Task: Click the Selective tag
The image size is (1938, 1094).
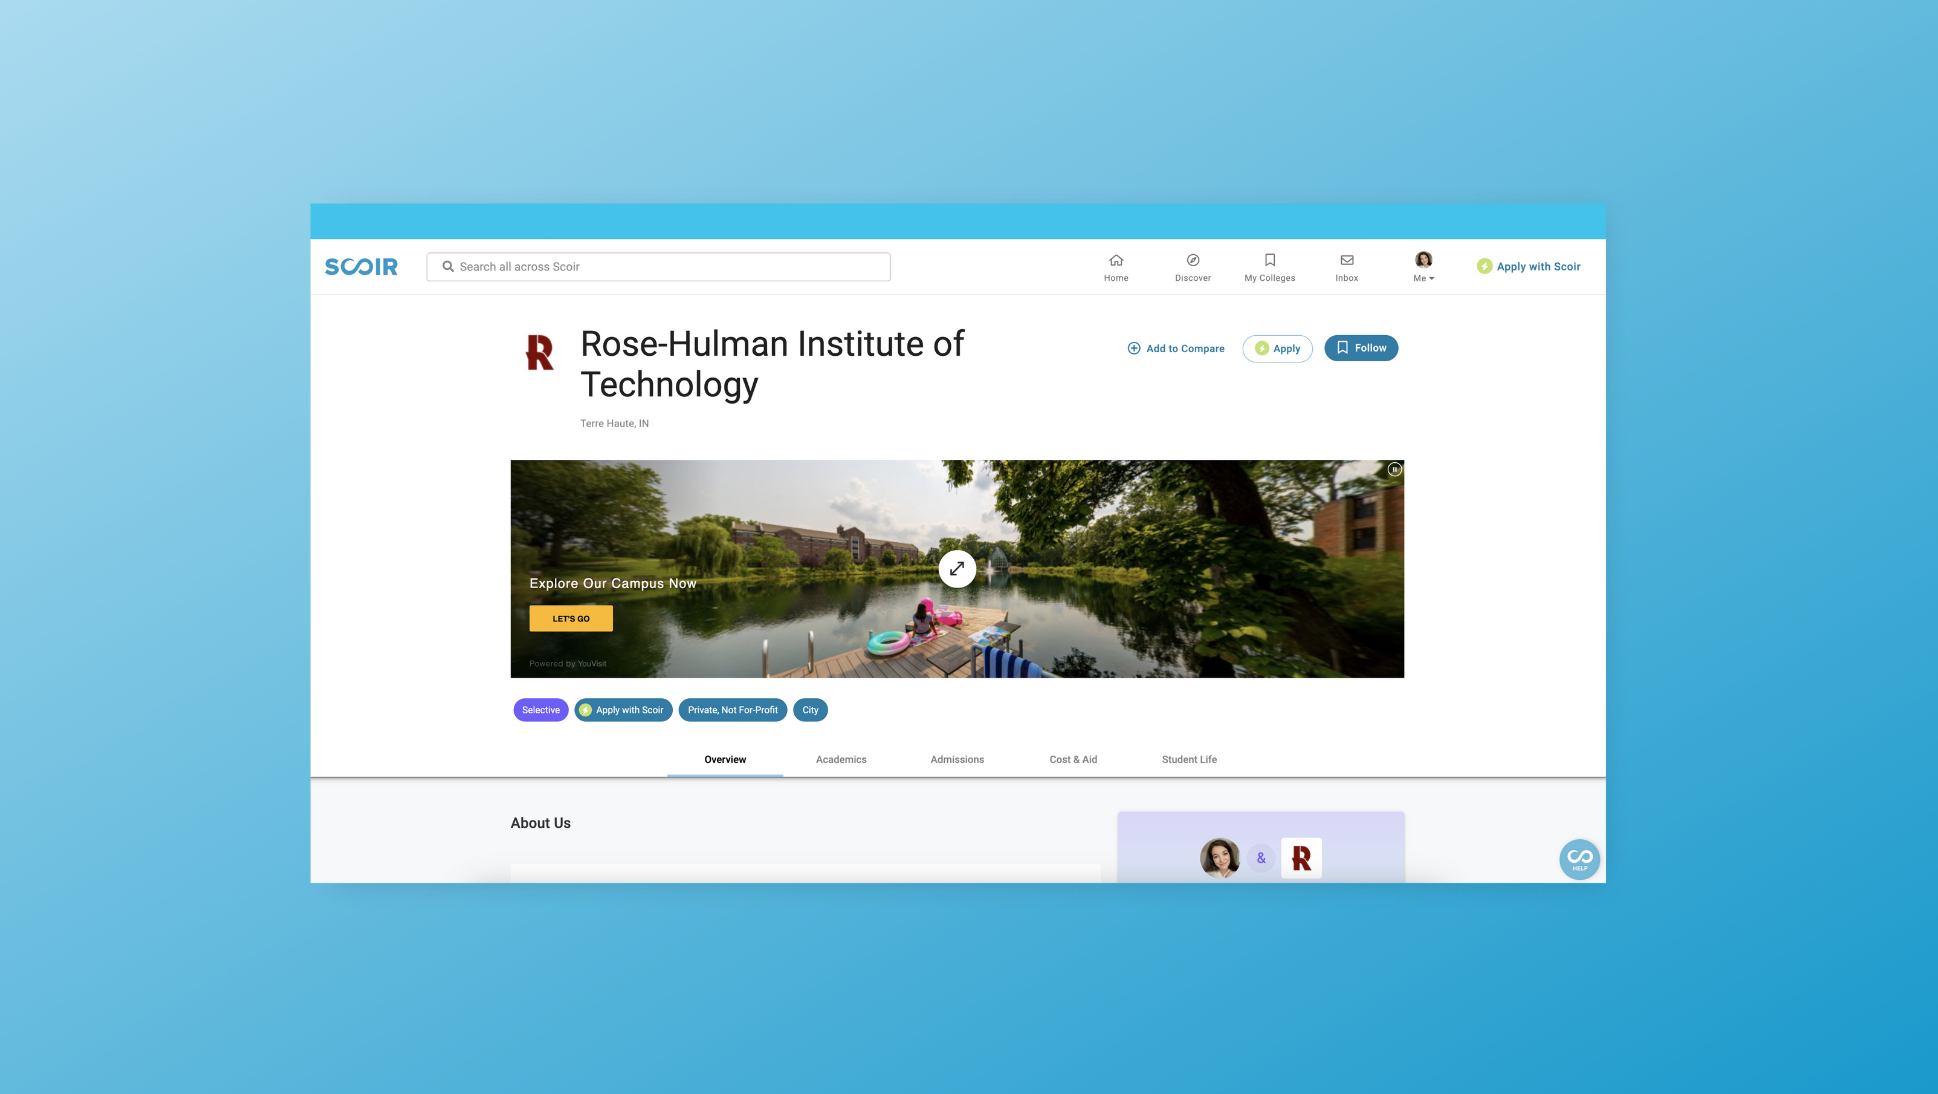Action: [x=541, y=710]
